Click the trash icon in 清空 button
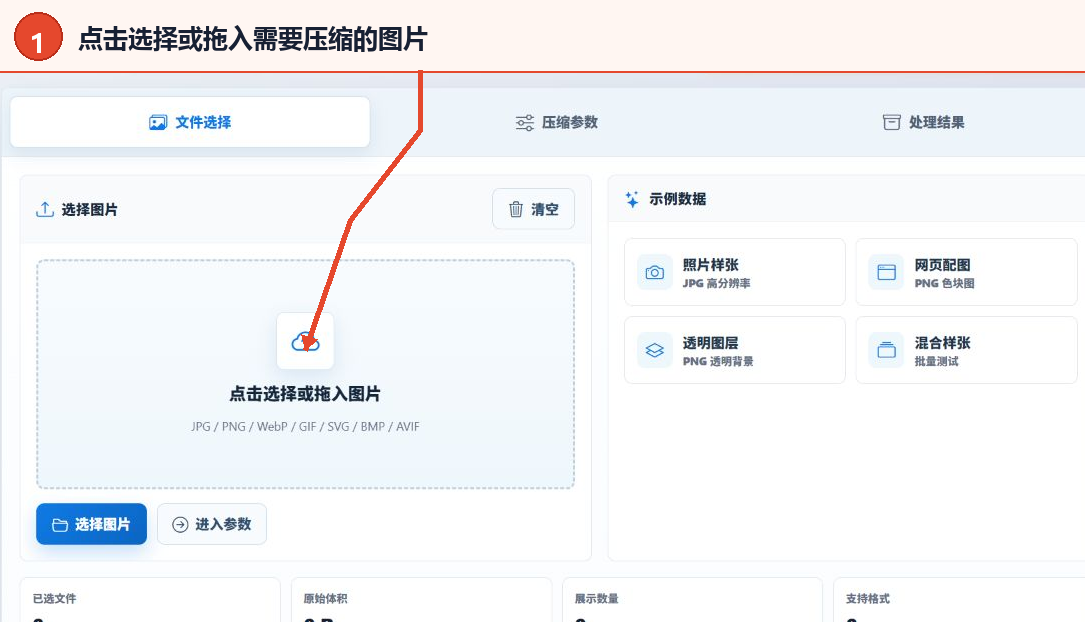This screenshot has width=1085, height=622. pos(516,209)
